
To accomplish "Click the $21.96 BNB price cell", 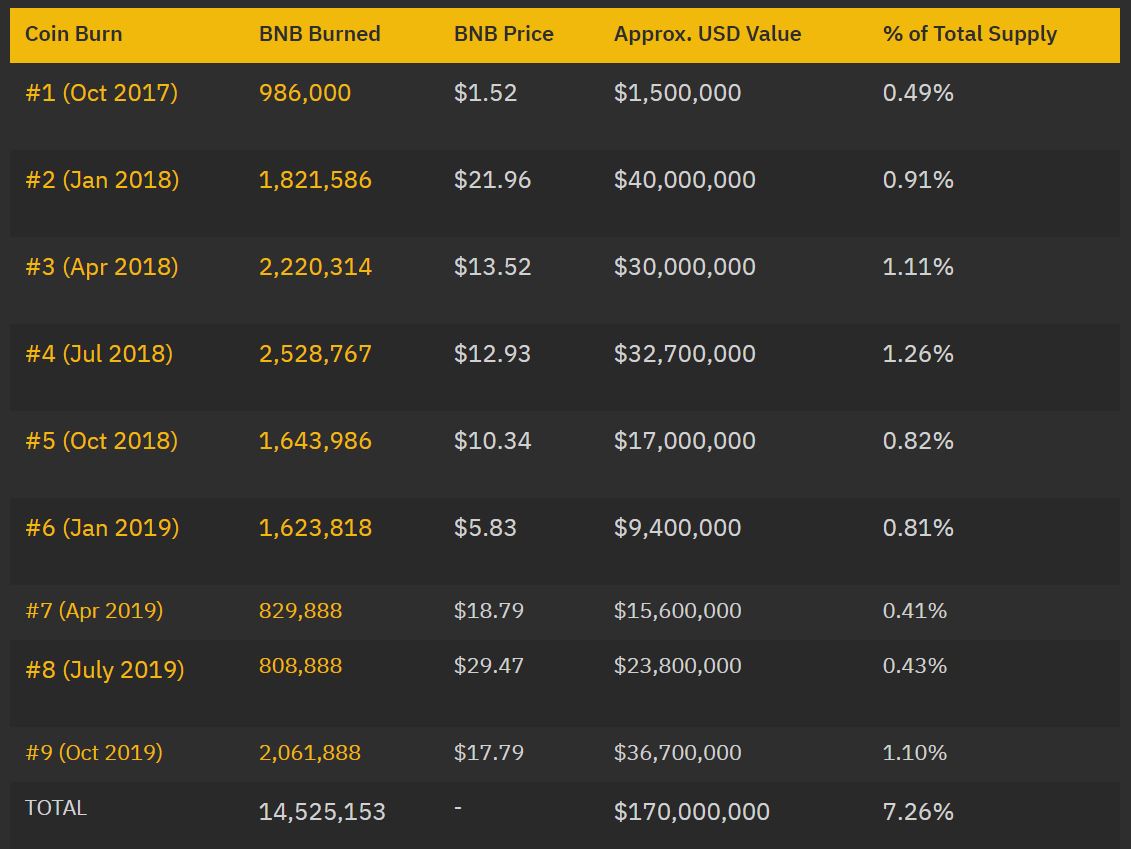I will pyautogui.click(x=492, y=180).
